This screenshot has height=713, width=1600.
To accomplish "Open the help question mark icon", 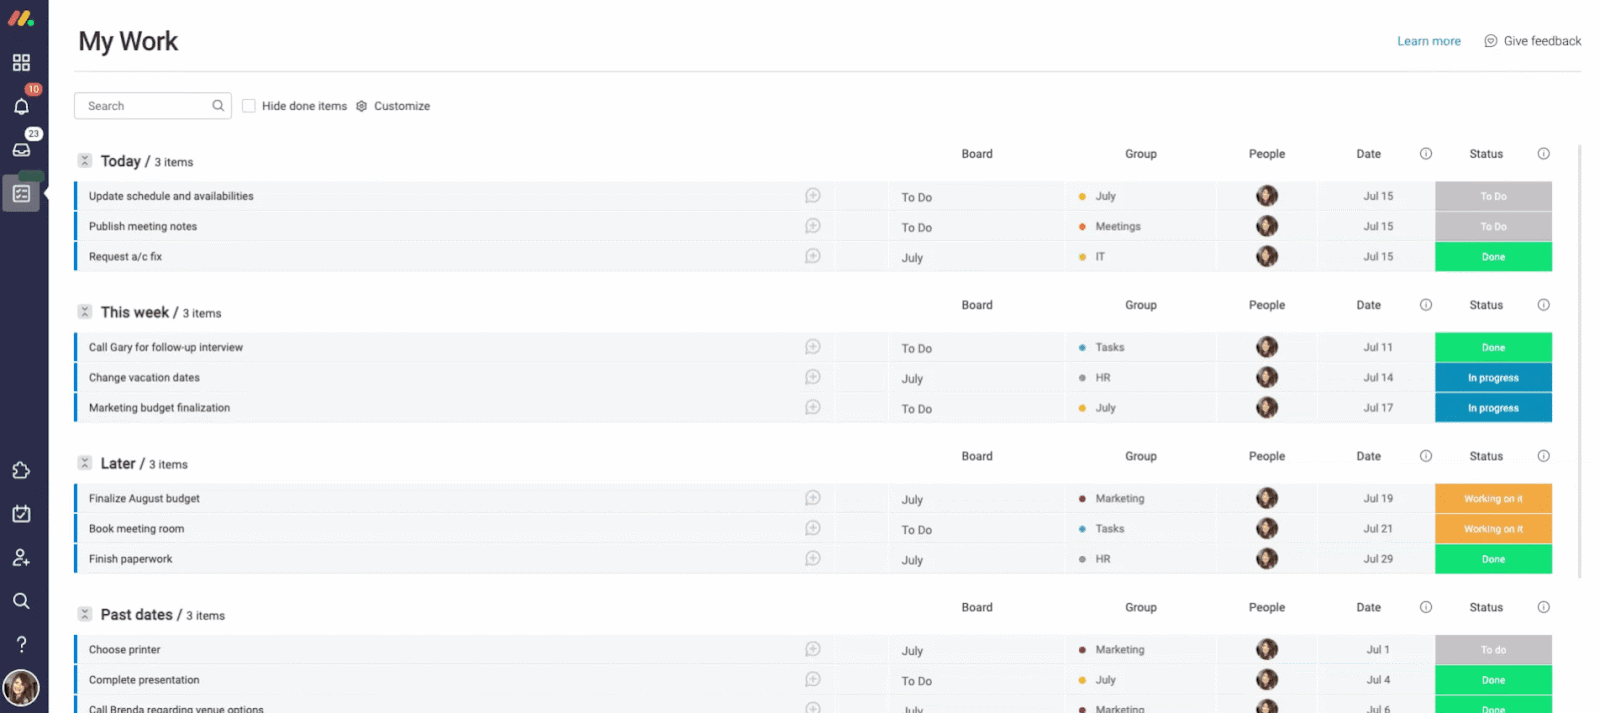I will click(x=21, y=644).
